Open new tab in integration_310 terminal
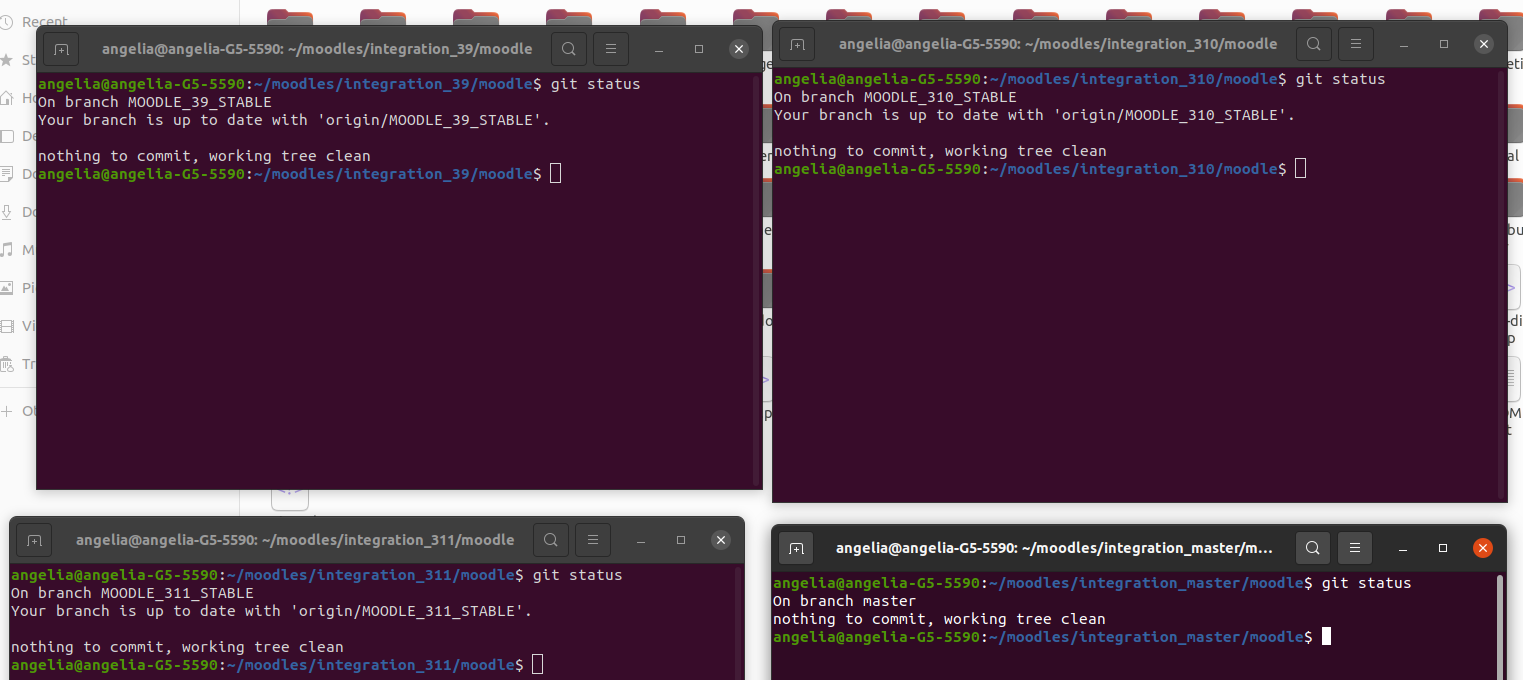Viewport: 1523px width, 680px height. click(x=797, y=44)
